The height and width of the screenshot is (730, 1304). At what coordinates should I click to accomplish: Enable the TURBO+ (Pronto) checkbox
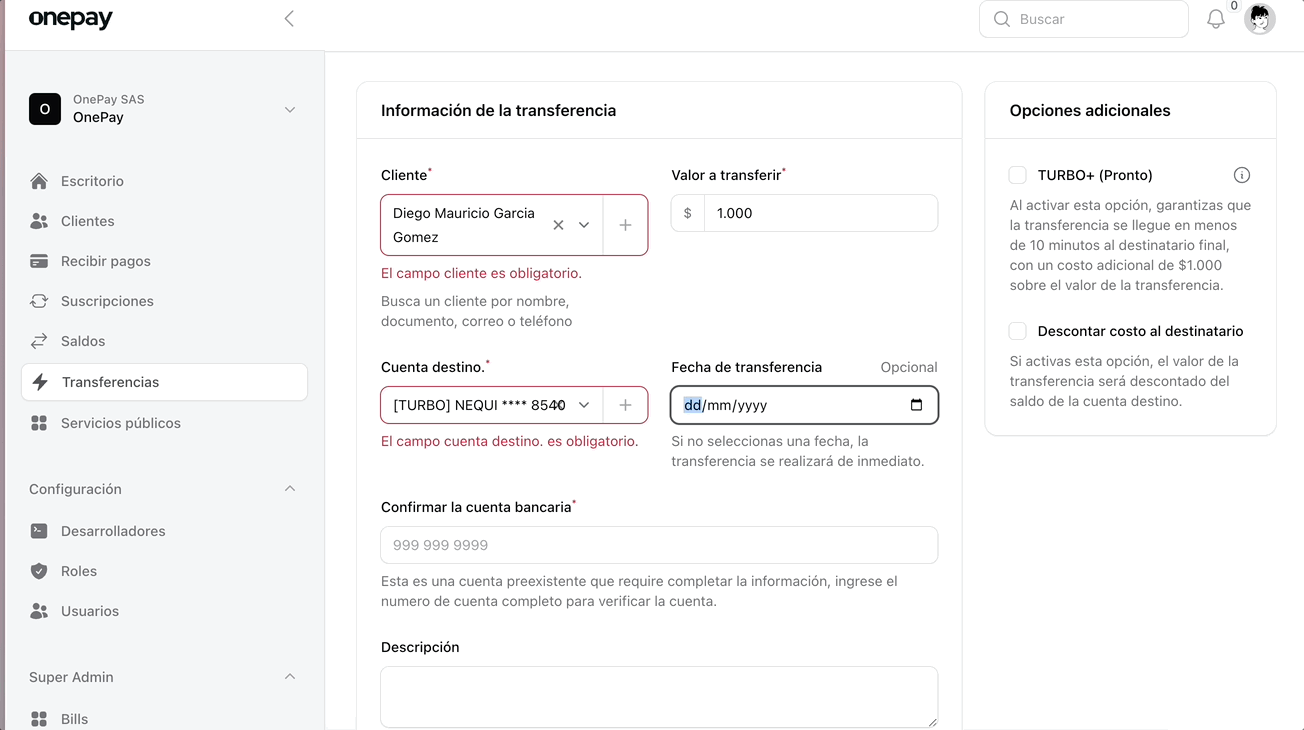click(1017, 175)
